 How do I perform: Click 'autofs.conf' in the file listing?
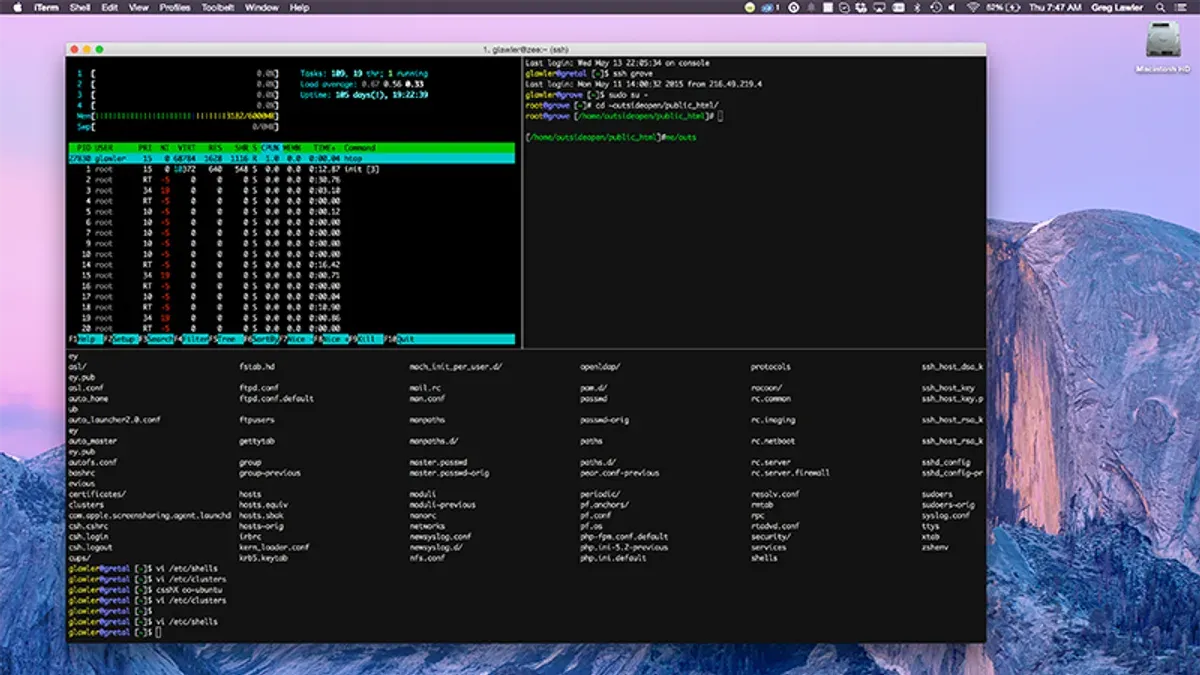click(x=93, y=463)
